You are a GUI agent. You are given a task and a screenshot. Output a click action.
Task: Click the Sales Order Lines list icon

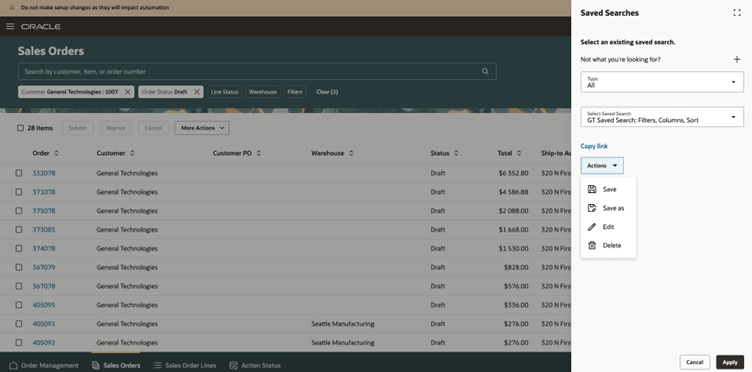pos(157,365)
